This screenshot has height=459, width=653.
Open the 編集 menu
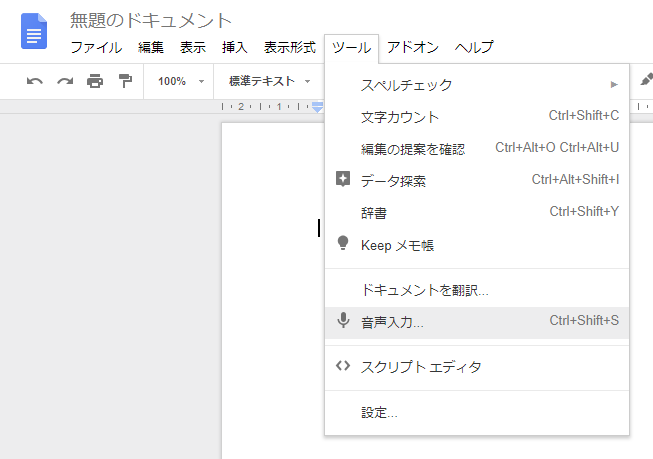click(151, 47)
